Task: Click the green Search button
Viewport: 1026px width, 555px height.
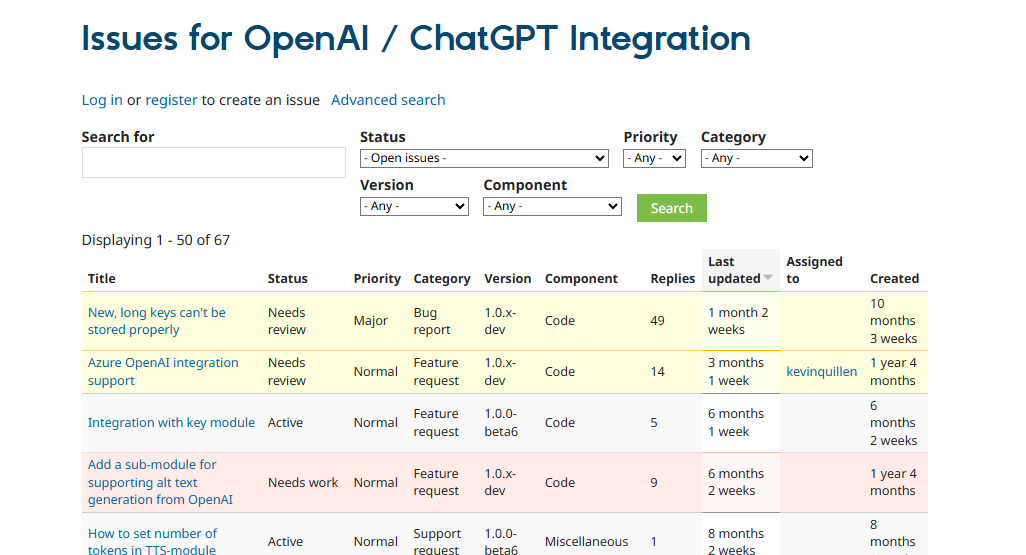Action: click(x=671, y=208)
